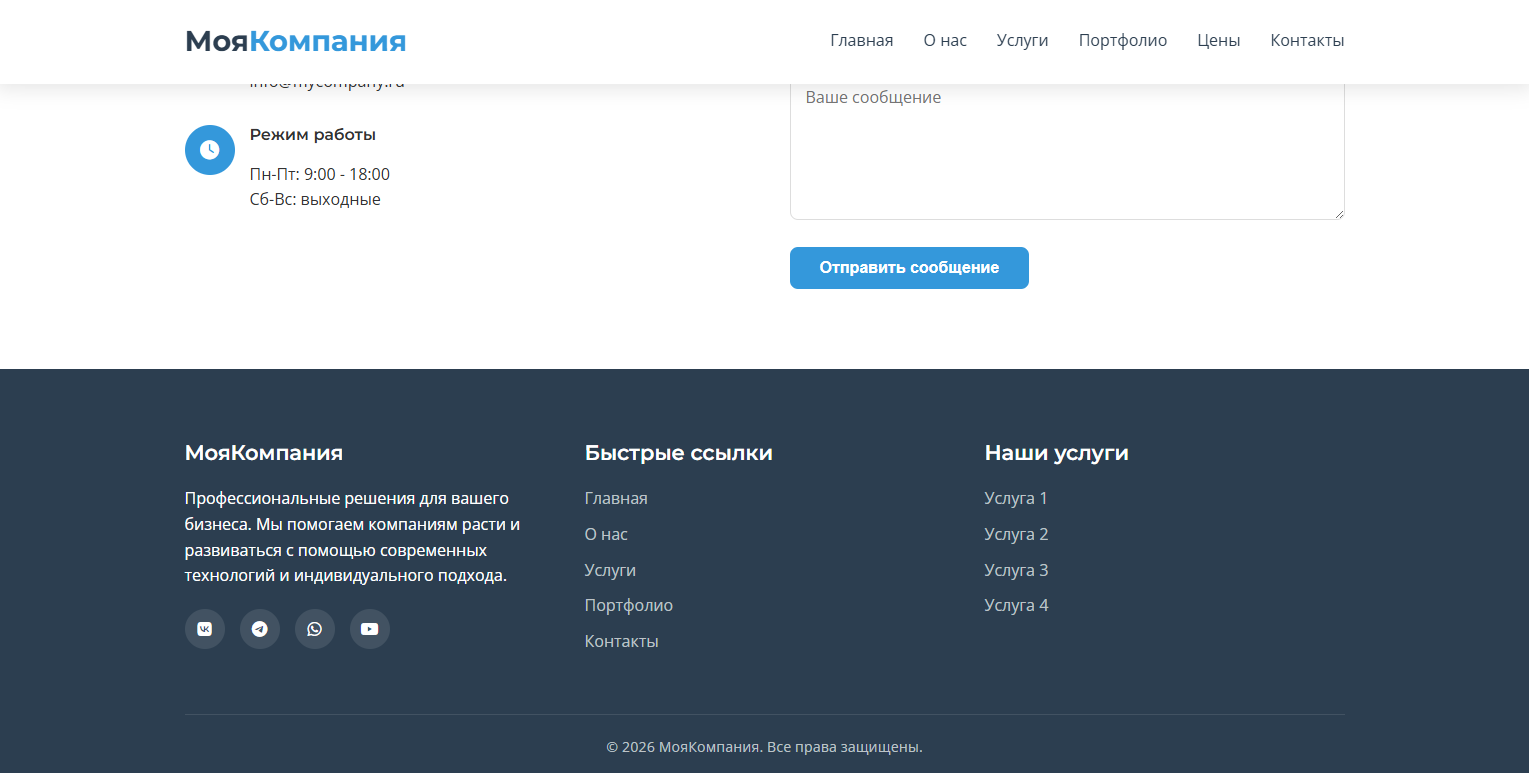Open the WhatsApp footer icon
Viewport: 1529px width, 773px height.
pyautogui.click(x=315, y=629)
